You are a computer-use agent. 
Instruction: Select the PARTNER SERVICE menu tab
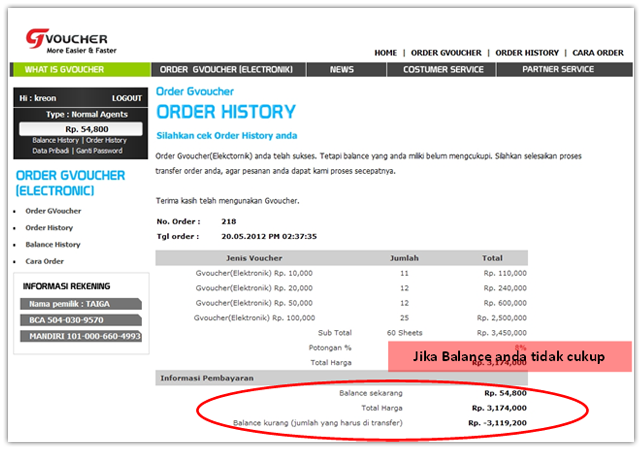pos(564,69)
